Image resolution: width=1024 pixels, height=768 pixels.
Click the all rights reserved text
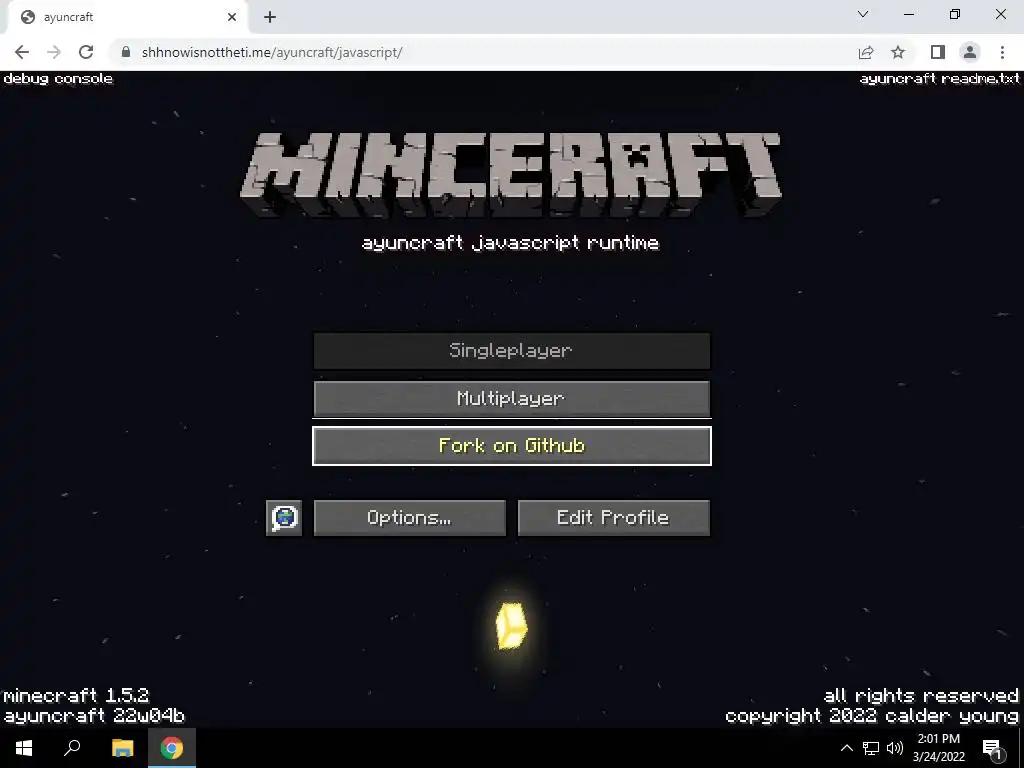click(921, 696)
